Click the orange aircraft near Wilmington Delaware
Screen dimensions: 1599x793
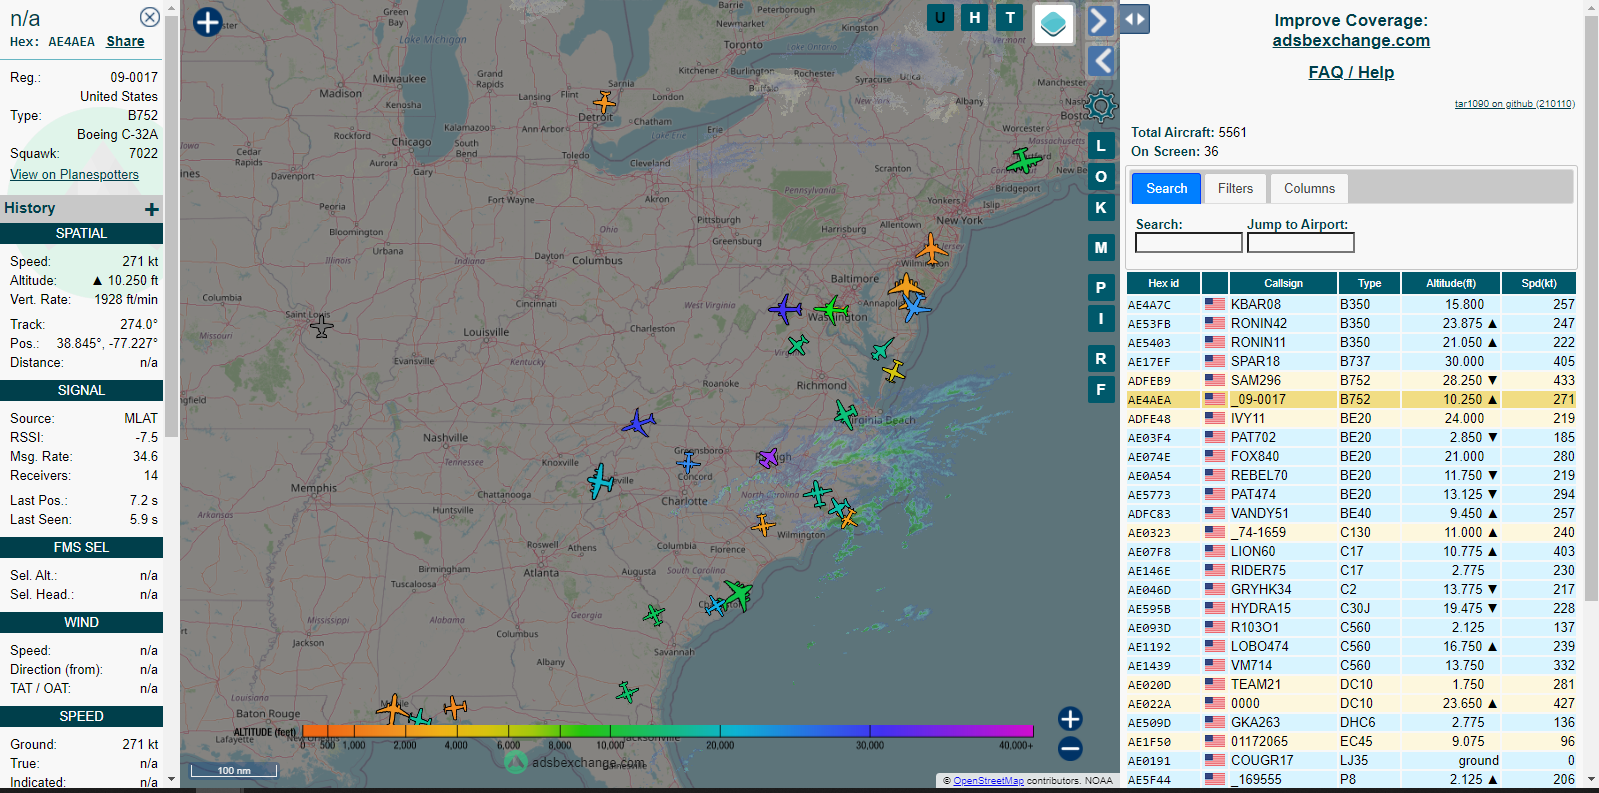pyautogui.click(x=931, y=249)
